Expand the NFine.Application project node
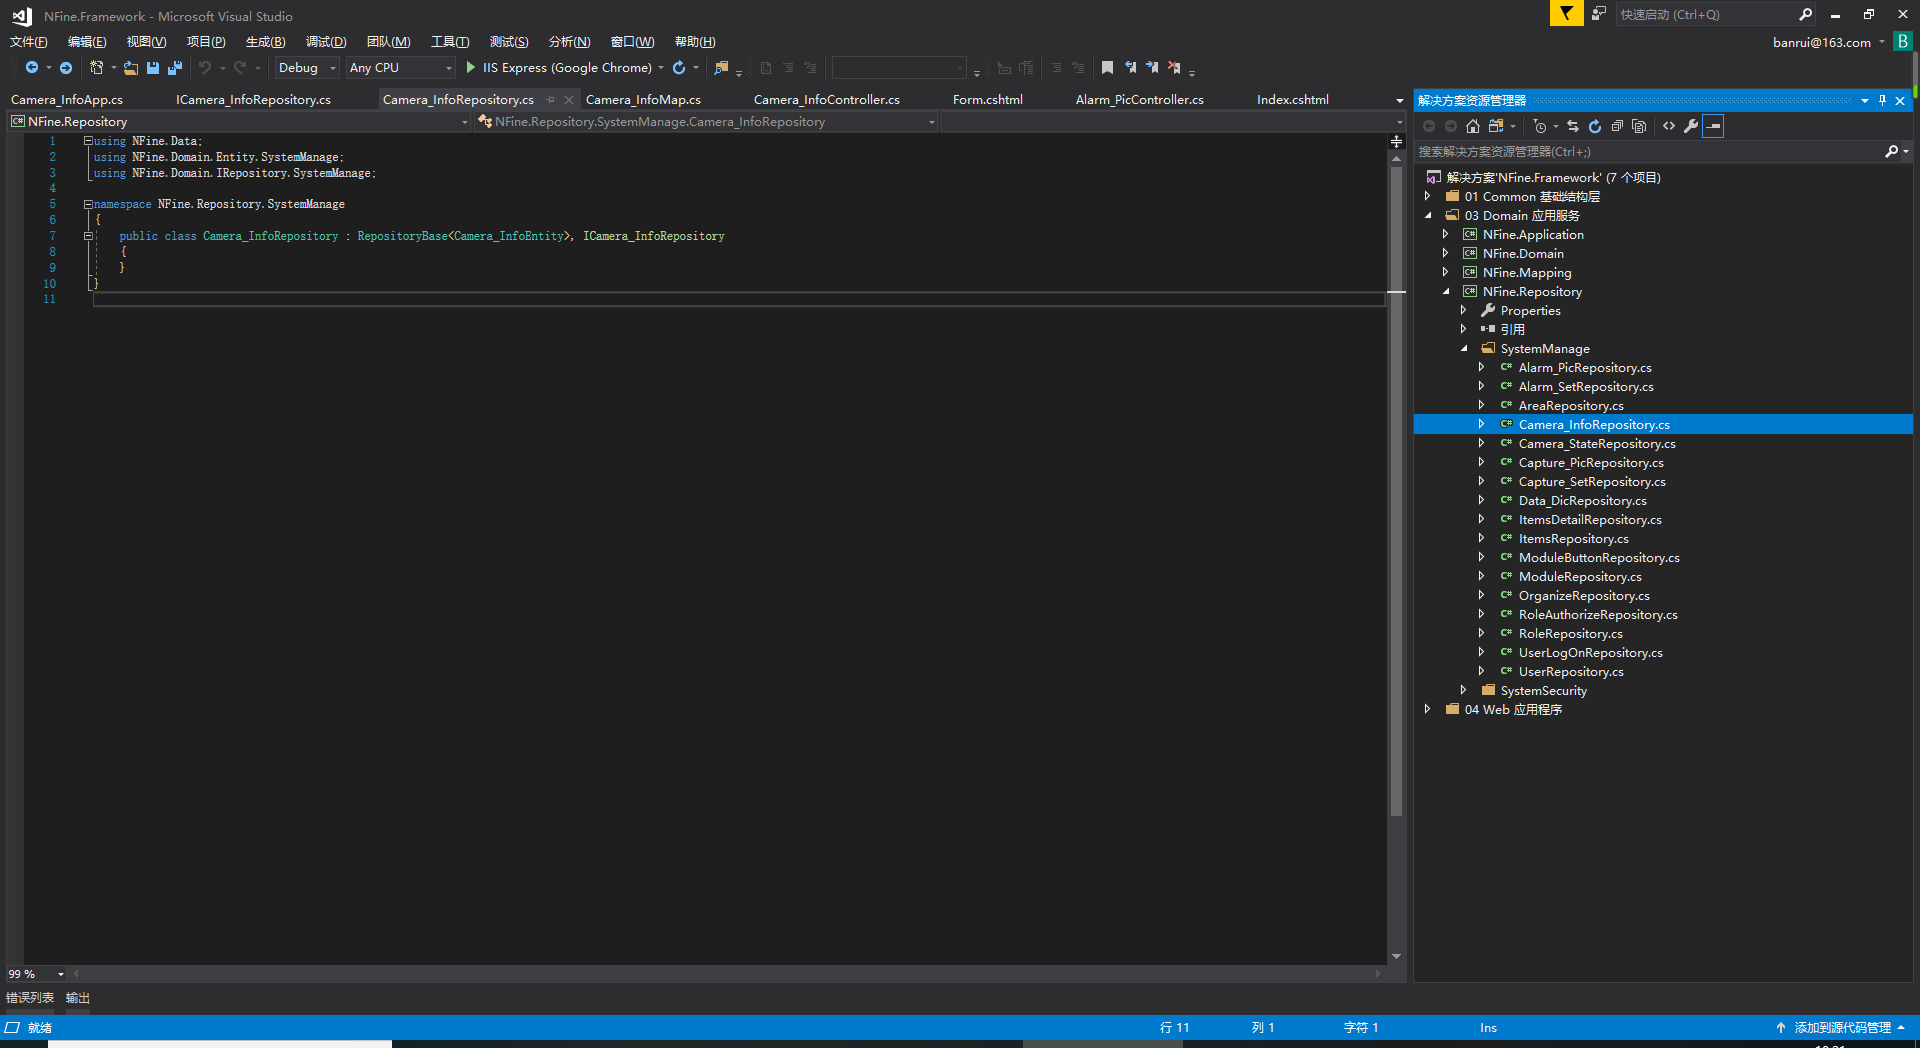1920x1048 pixels. click(1446, 235)
